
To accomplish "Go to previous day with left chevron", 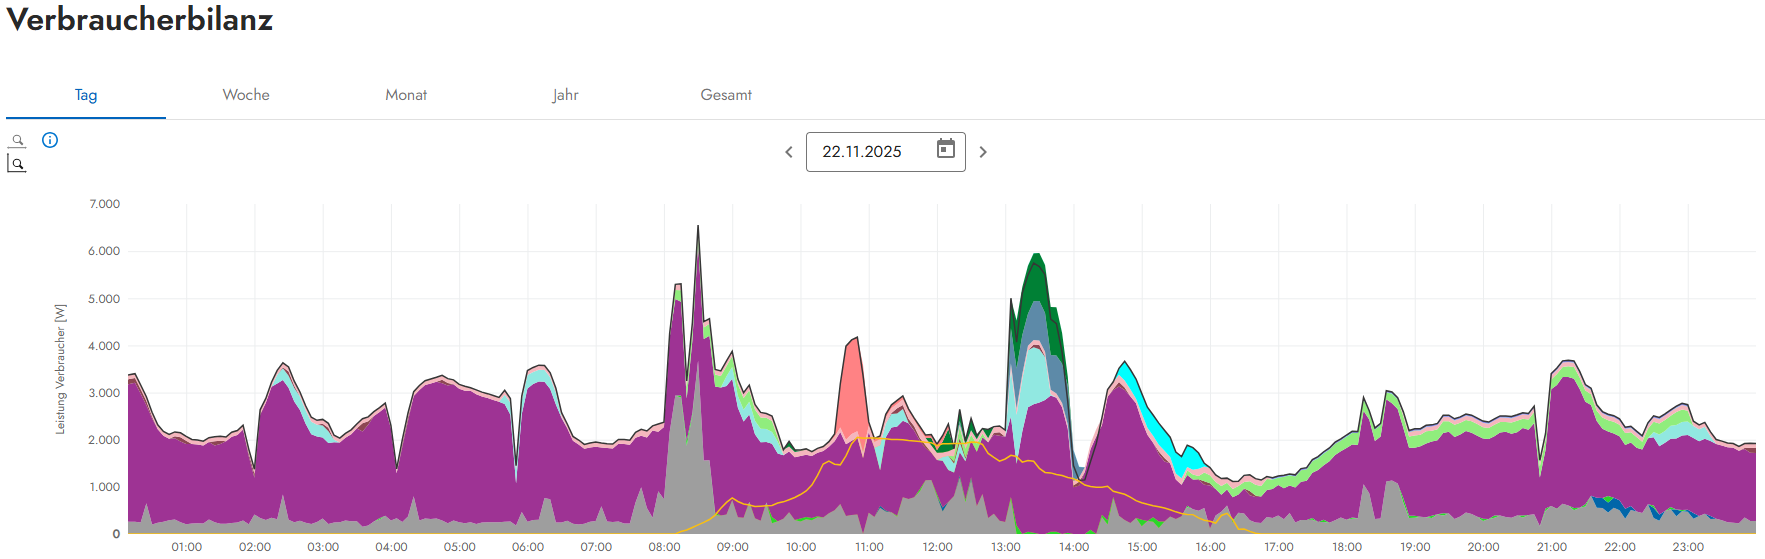I will (x=789, y=152).
